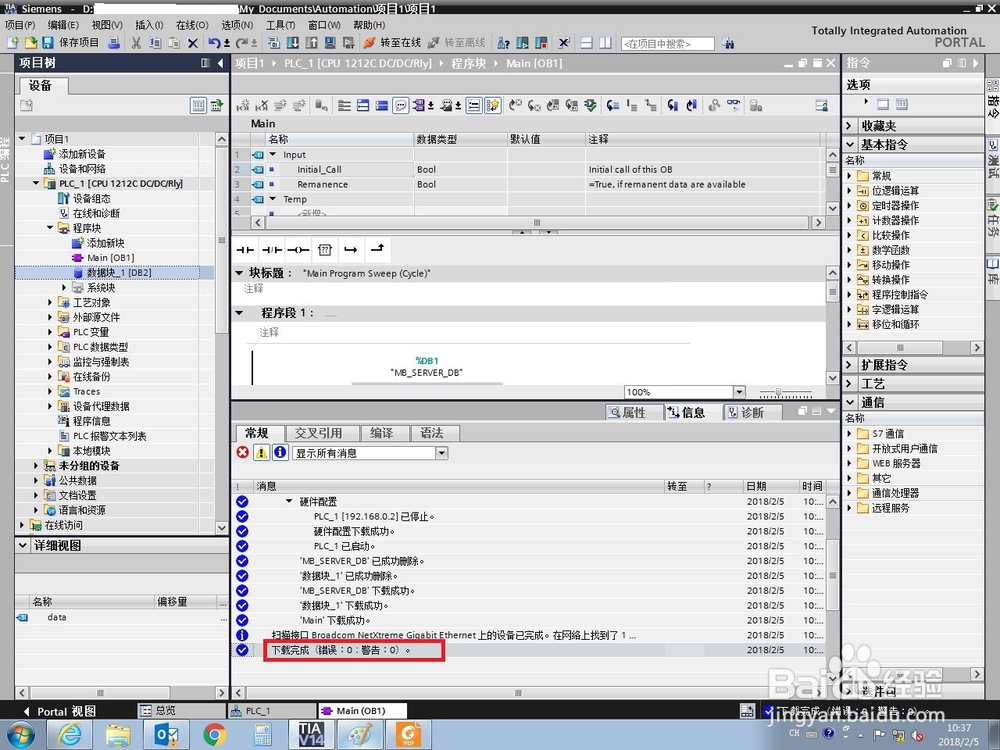Screen dimensions: 1000x750
Task: Click the upload from device icon
Action: [x=311, y=43]
